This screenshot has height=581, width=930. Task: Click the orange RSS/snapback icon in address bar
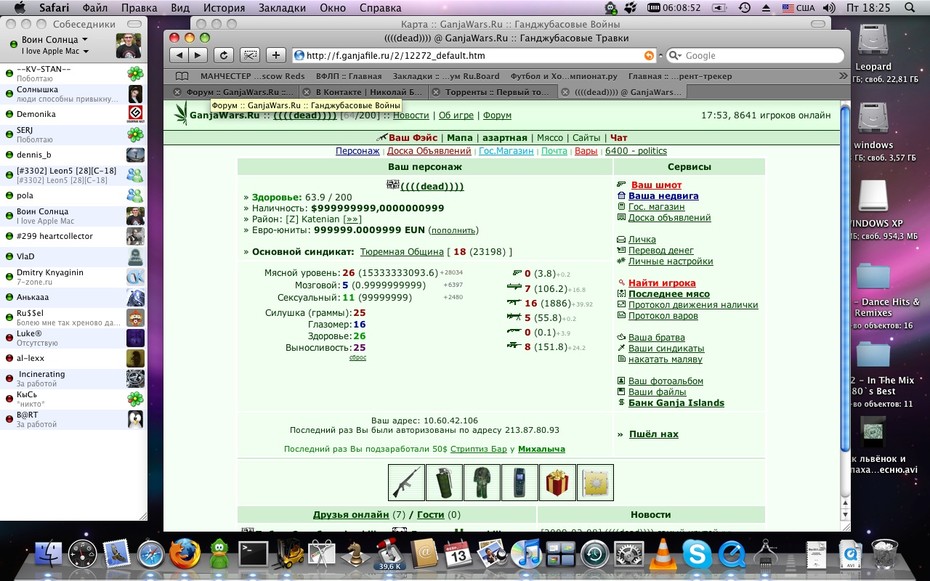[x=649, y=55]
